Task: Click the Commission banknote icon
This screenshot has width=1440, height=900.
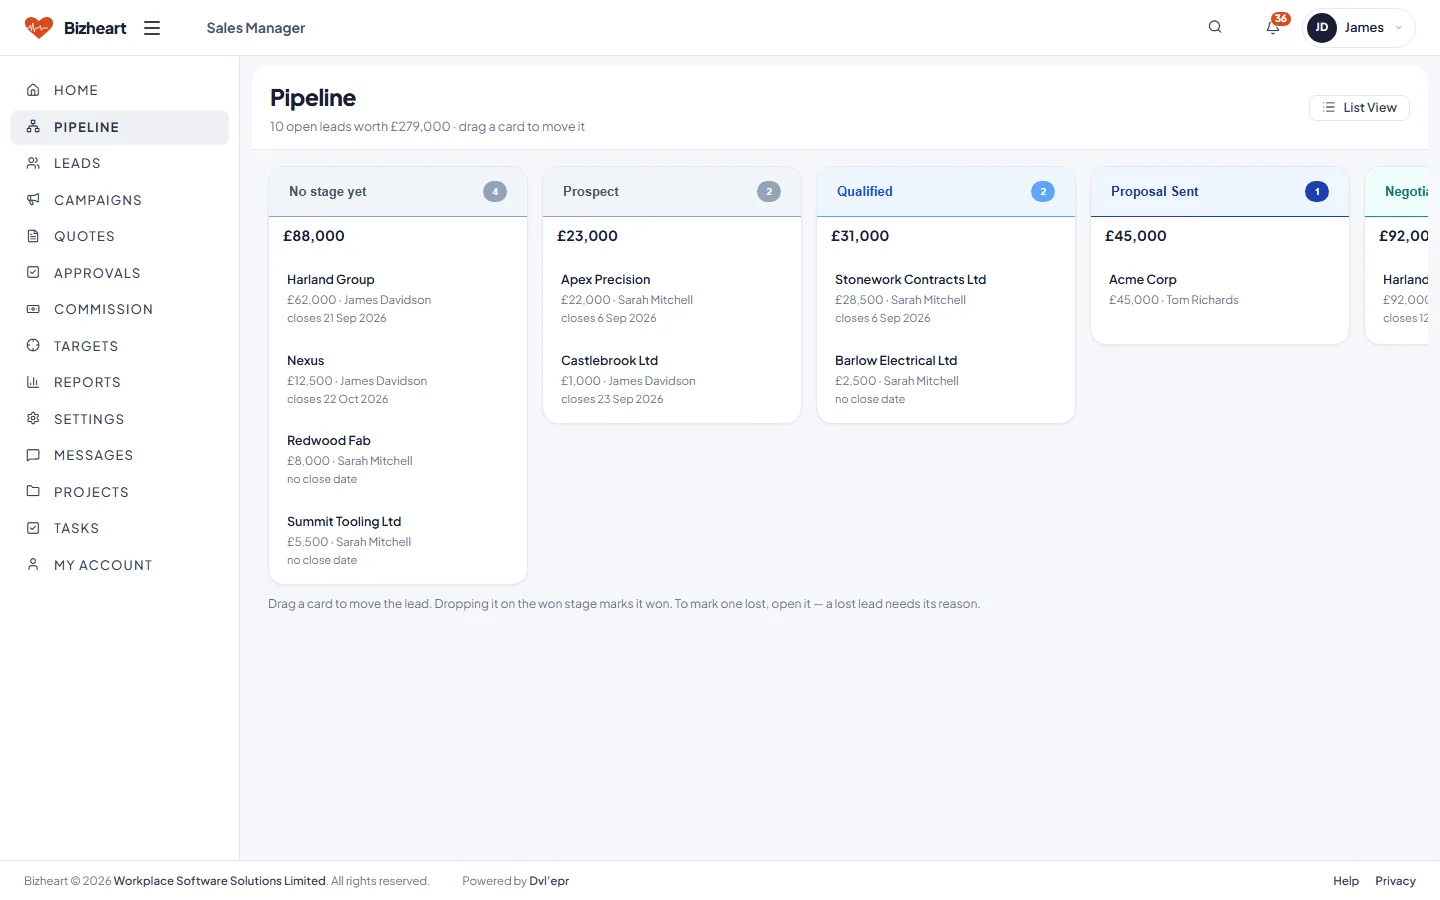Action: click(33, 309)
